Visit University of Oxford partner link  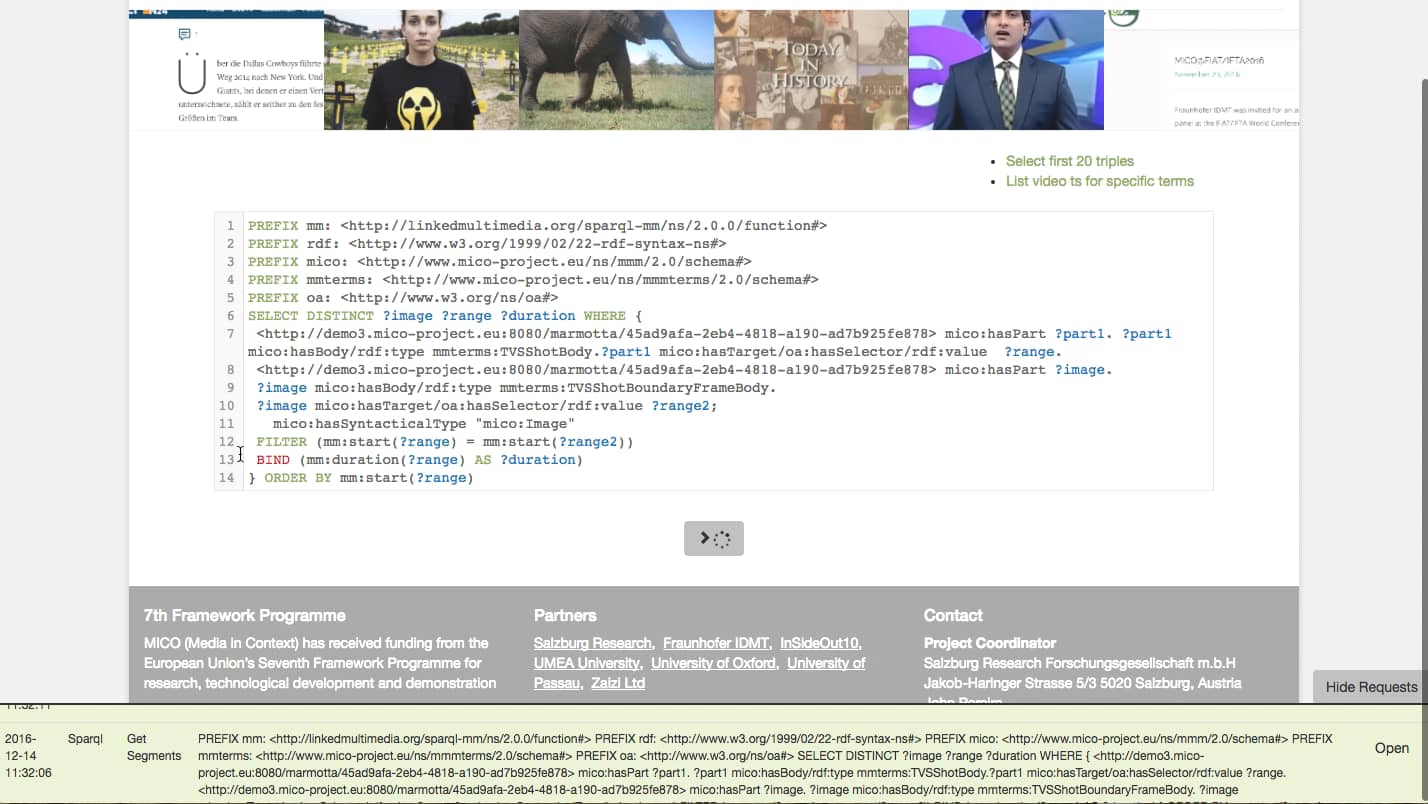point(713,663)
